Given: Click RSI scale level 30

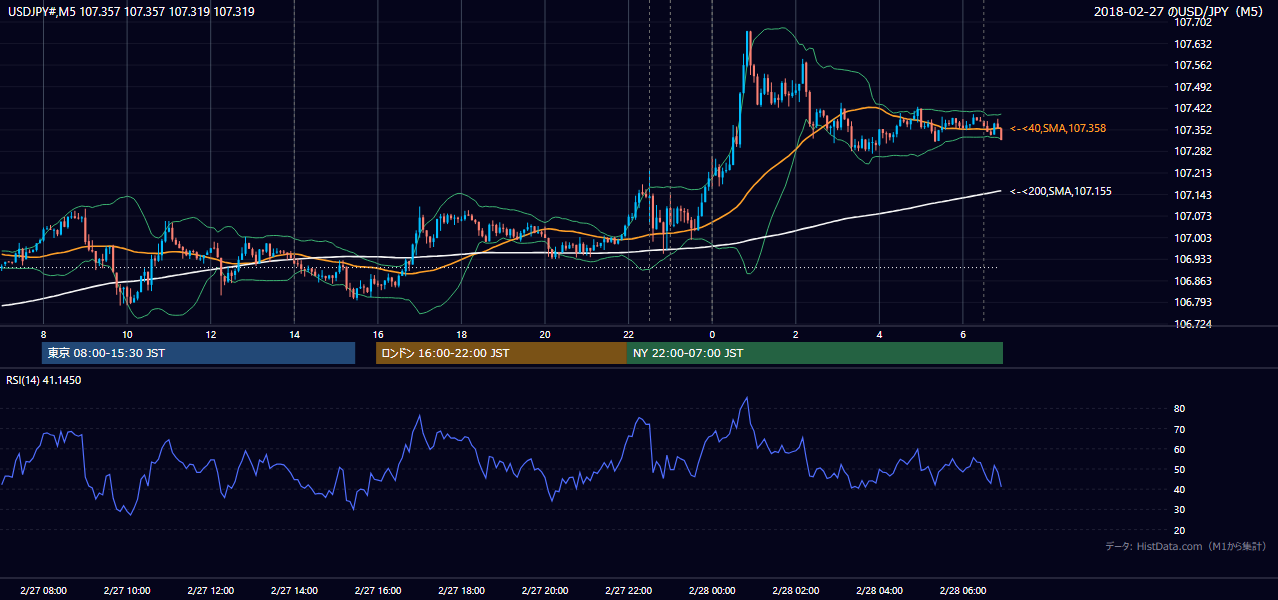Looking at the screenshot, I should (1180, 510).
